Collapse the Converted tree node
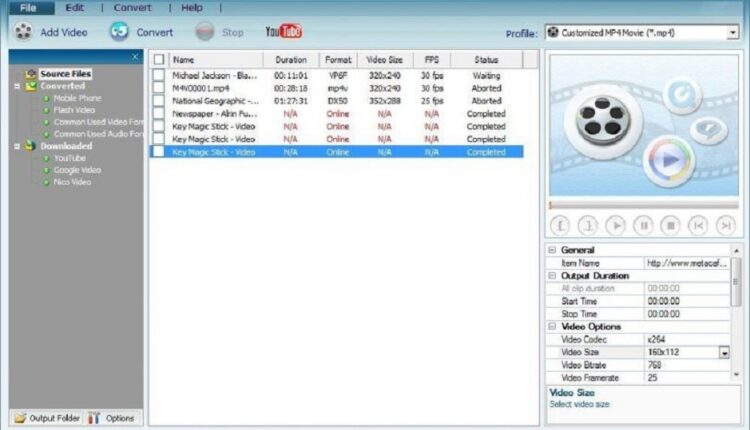Image resolution: width=750 pixels, height=430 pixels. pos(17,86)
